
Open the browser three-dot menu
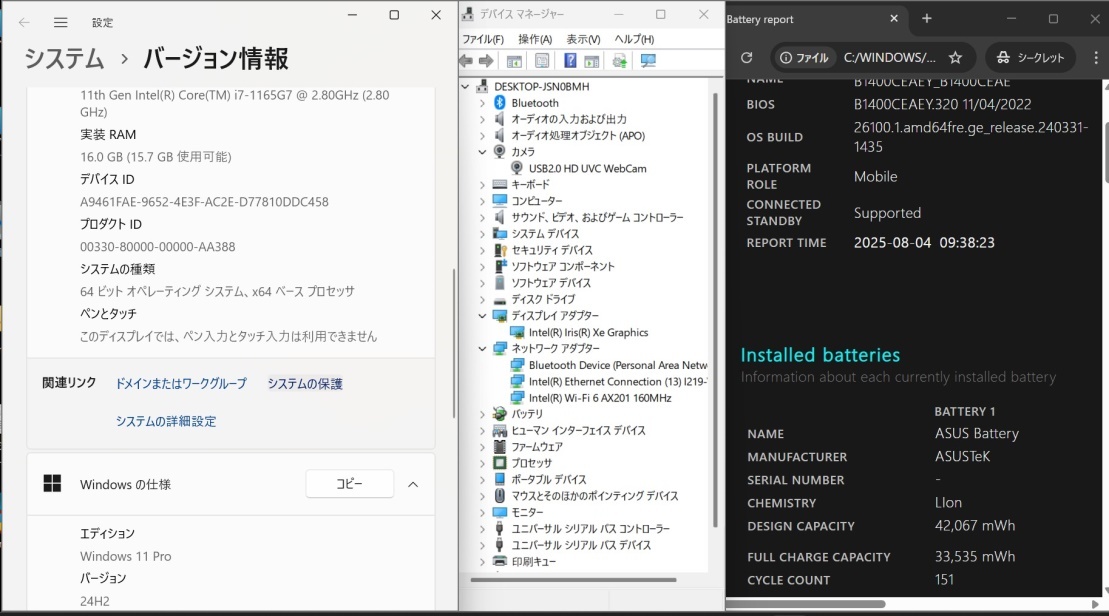(x=1096, y=58)
